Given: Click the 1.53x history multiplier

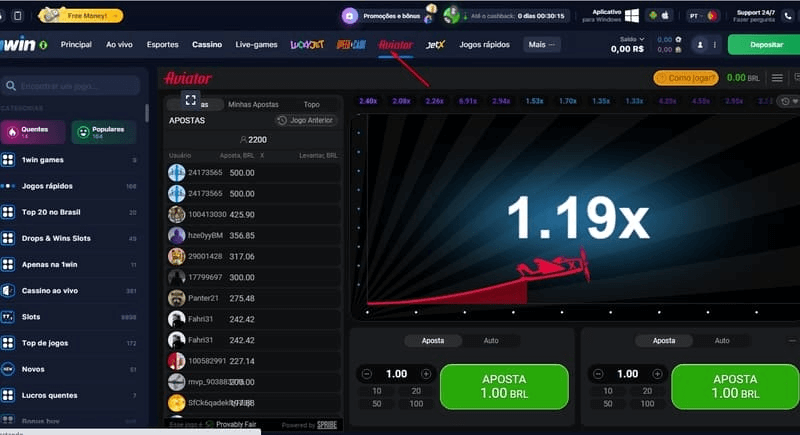Looking at the screenshot, I should pos(534,101).
